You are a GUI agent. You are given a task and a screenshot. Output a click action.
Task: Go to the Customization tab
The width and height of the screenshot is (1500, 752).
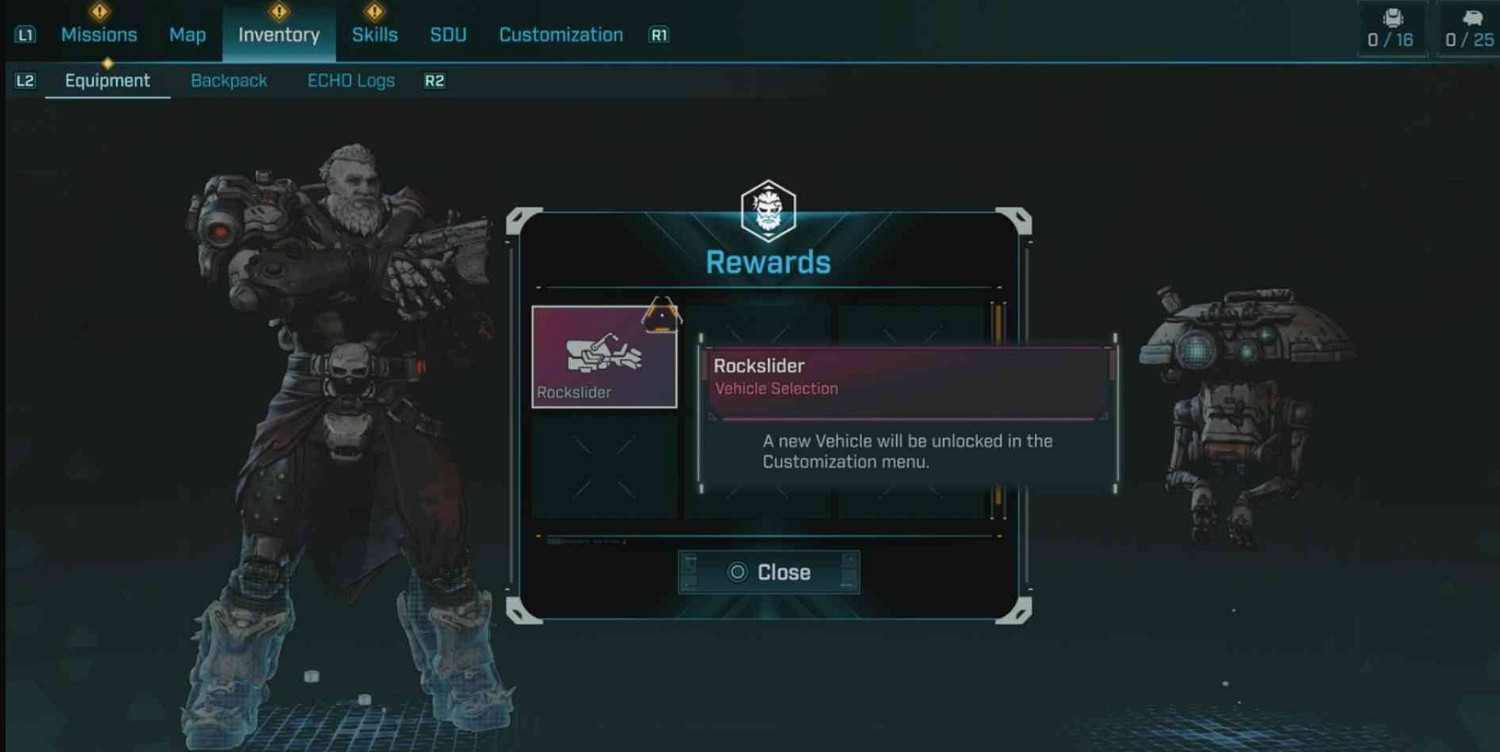click(561, 35)
